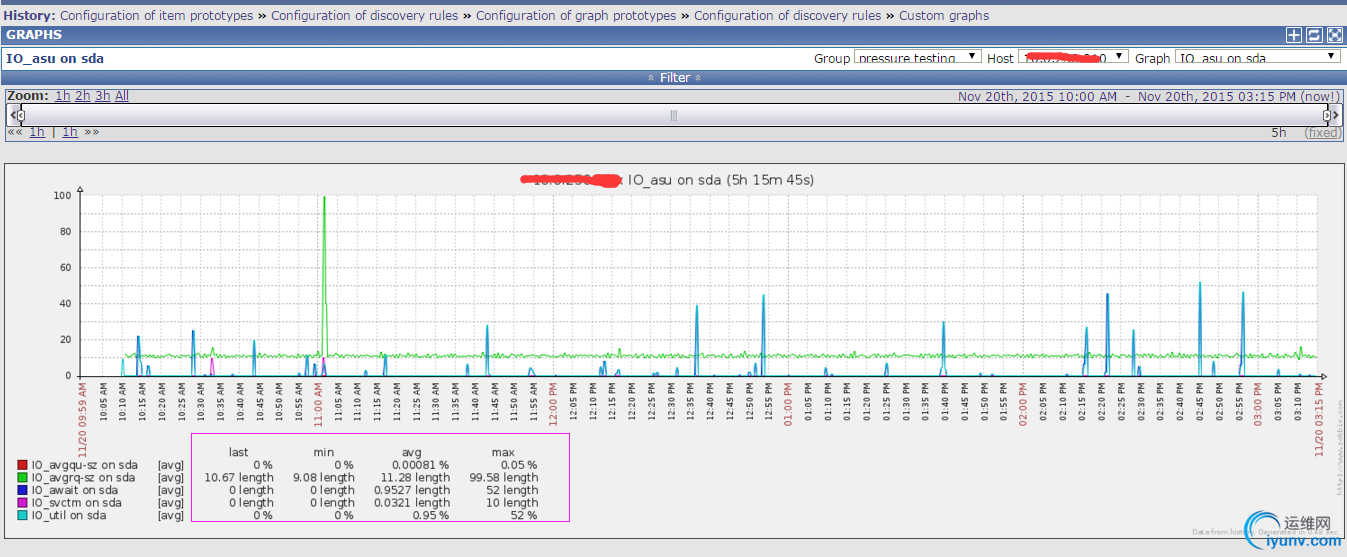Click the green IO_avgrq-sz legend color swatch
Image resolution: width=1347 pixels, height=557 pixels.
click(x=22, y=478)
